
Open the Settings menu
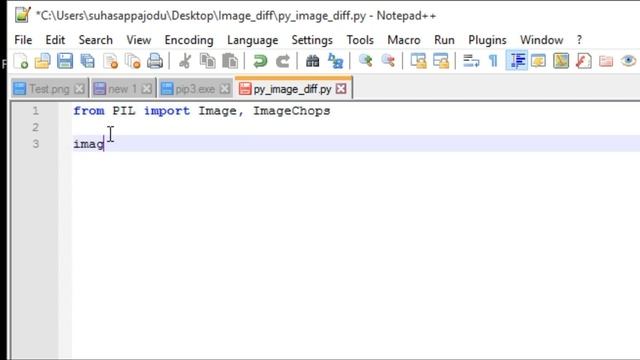pos(312,40)
